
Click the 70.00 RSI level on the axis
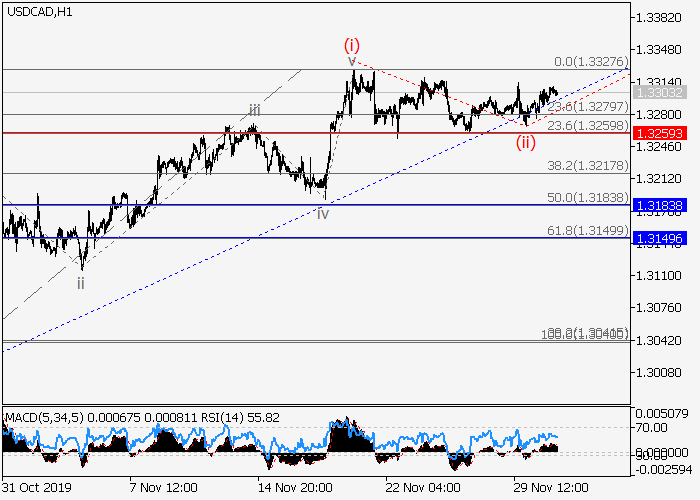[656, 427]
